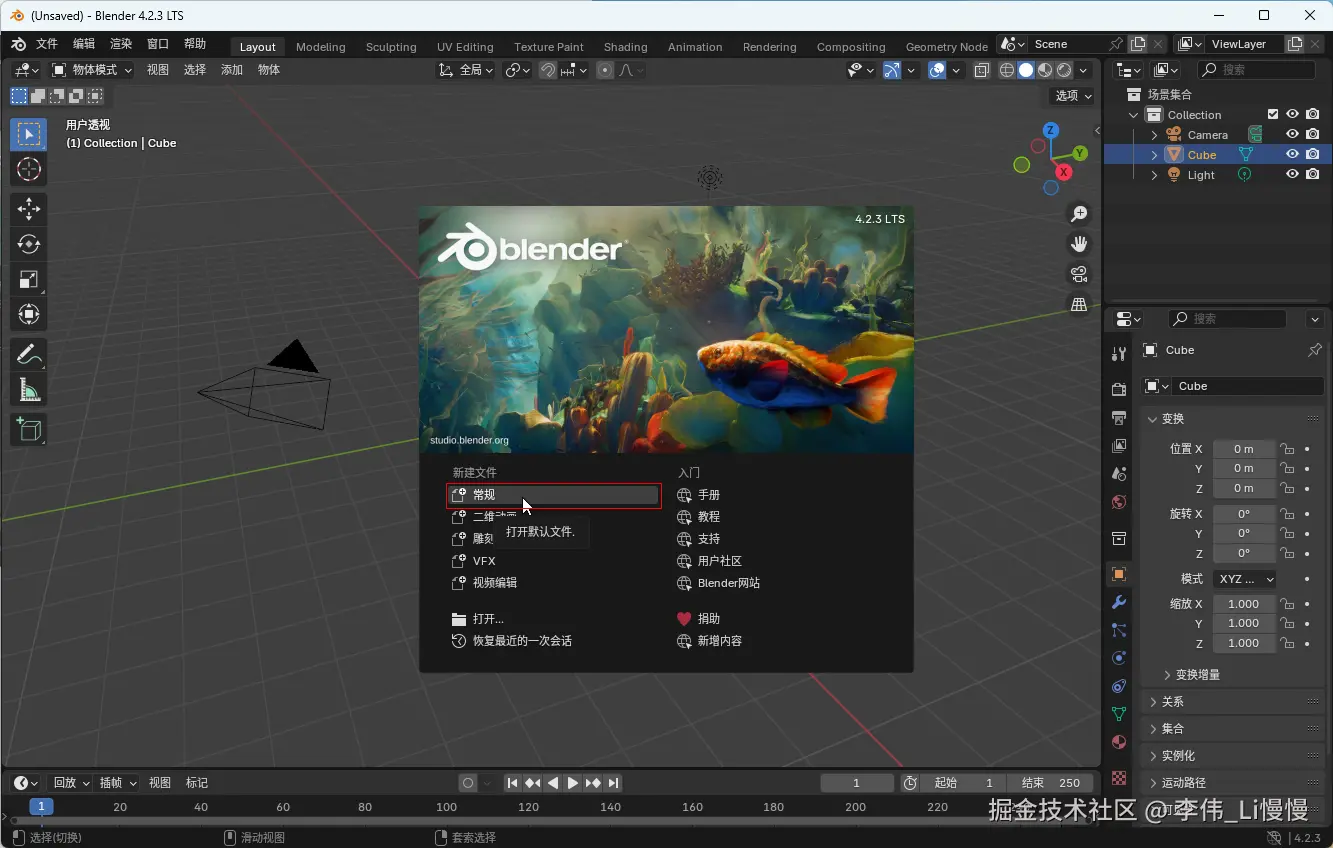Expand the Camera tree item

(1155, 135)
